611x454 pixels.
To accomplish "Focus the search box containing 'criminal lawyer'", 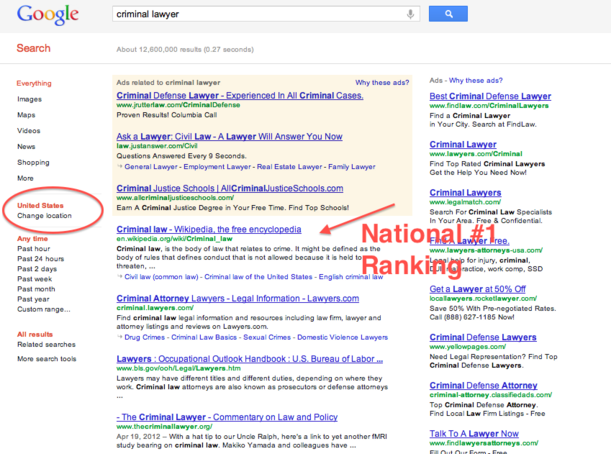I will [260, 15].
